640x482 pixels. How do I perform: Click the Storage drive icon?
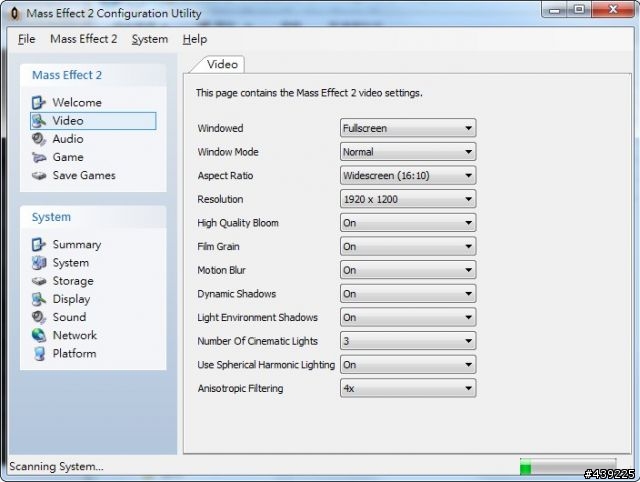pos(39,281)
